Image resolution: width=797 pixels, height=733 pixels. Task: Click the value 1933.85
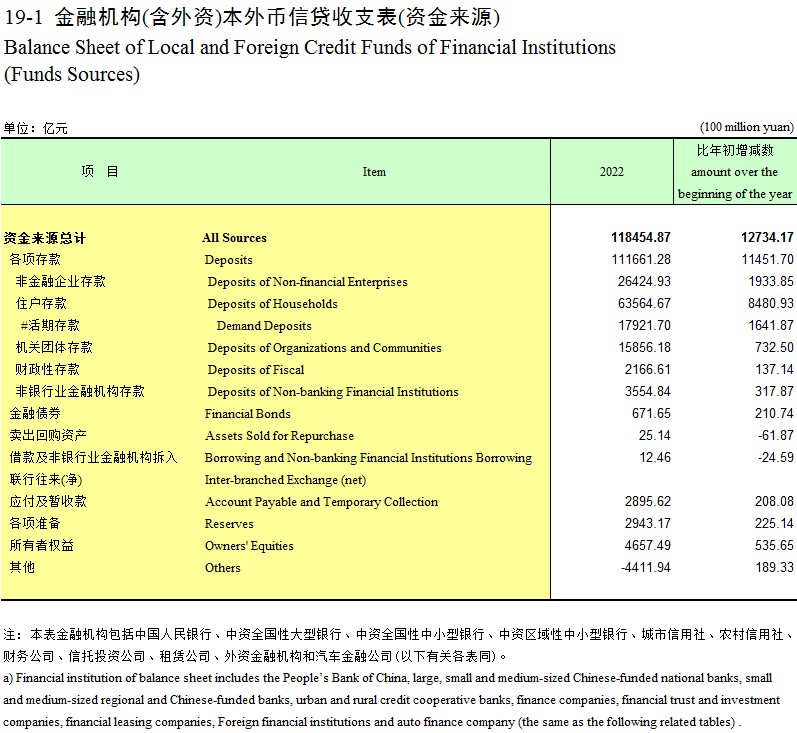coord(771,281)
